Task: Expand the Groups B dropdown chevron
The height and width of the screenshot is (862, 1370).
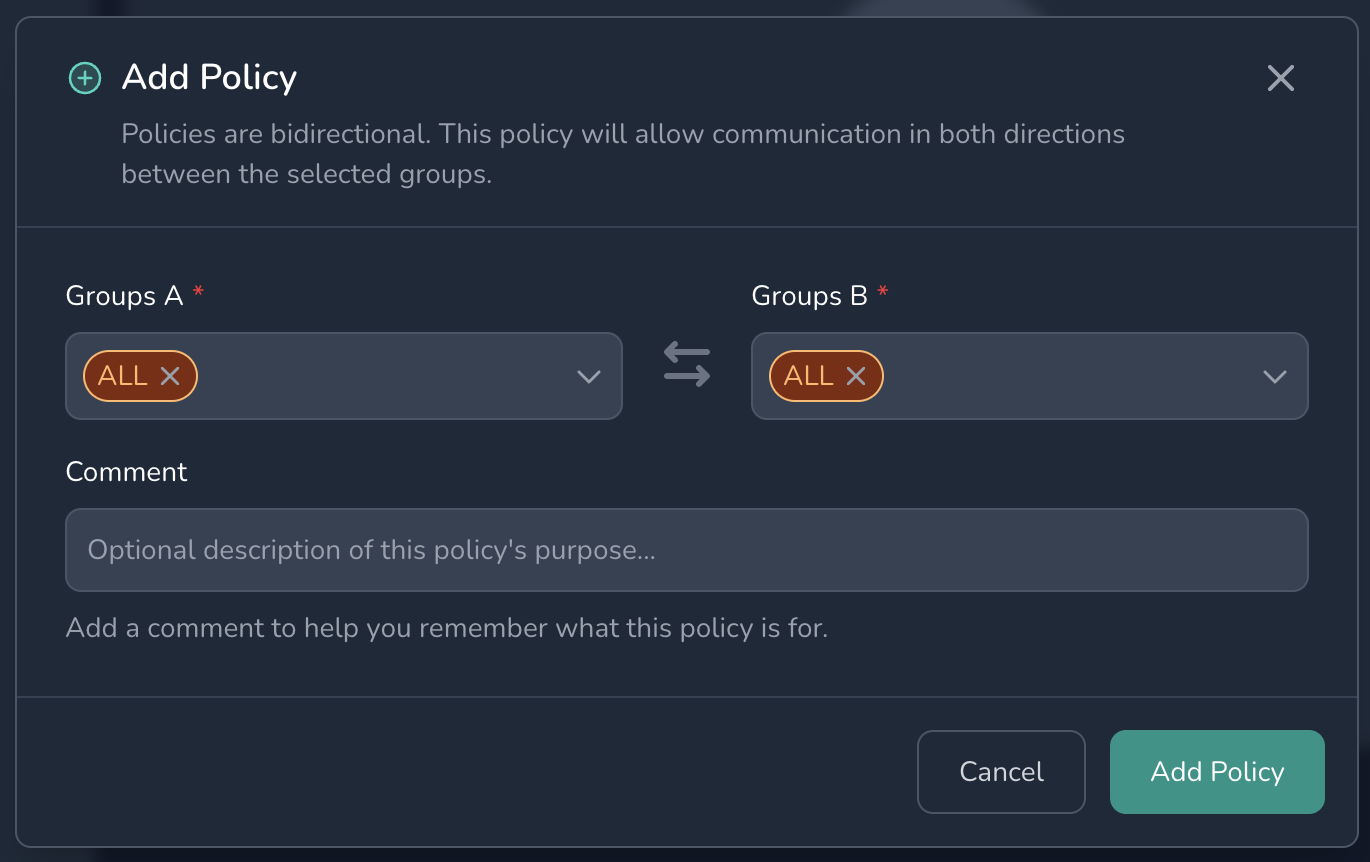Action: pyautogui.click(x=1274, y=377)
